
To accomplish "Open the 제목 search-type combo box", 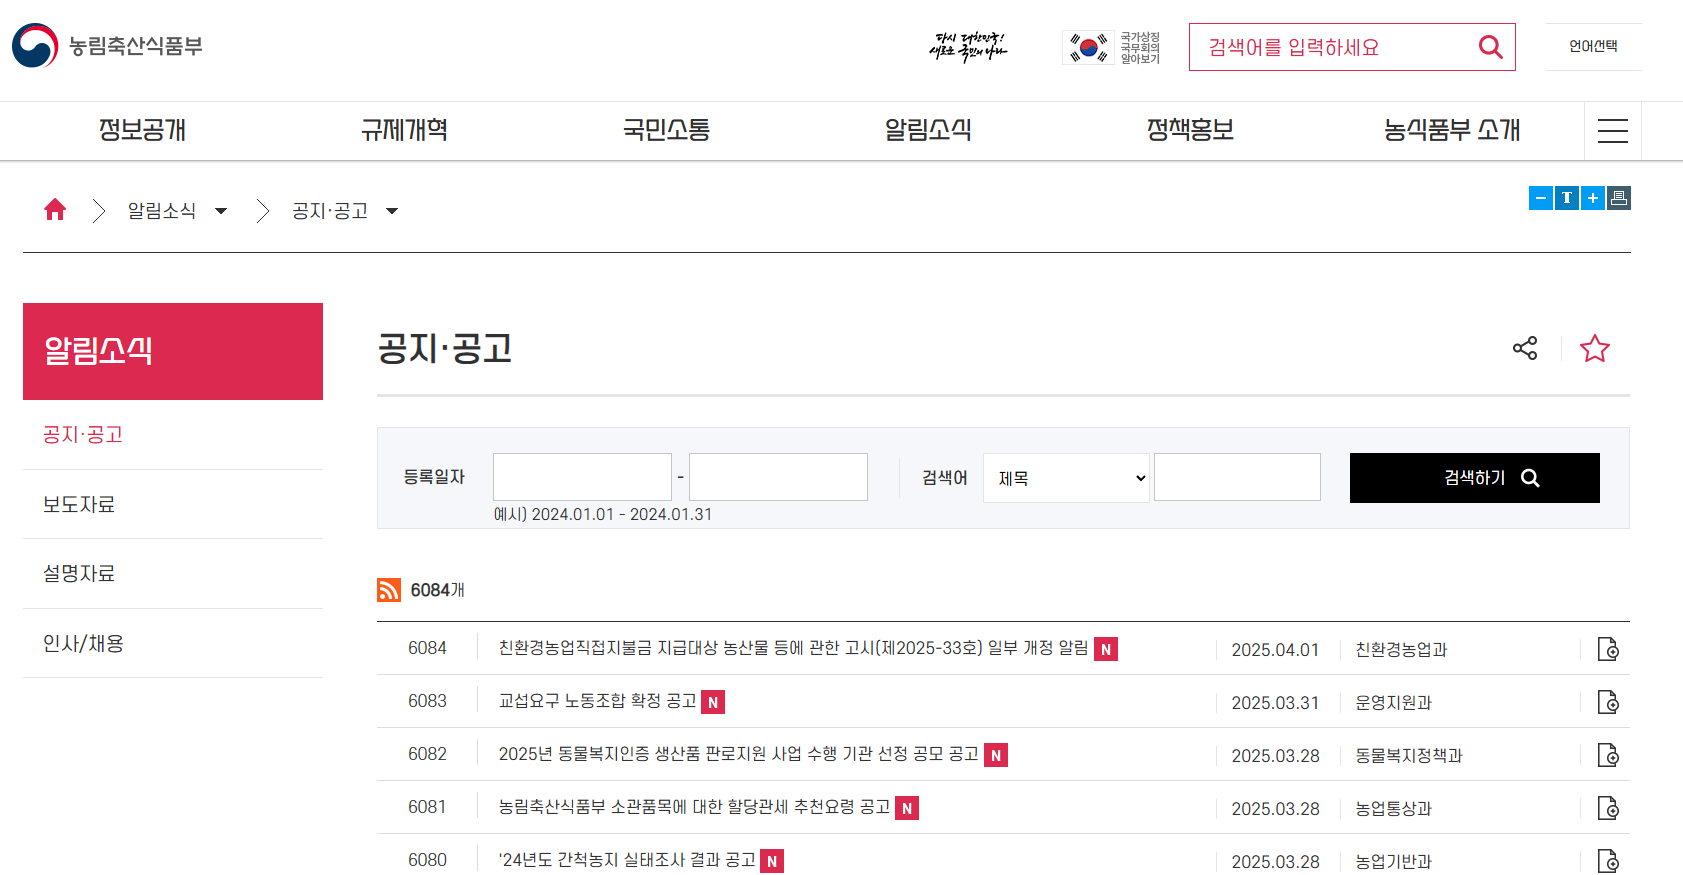I will coord(1066,478).
